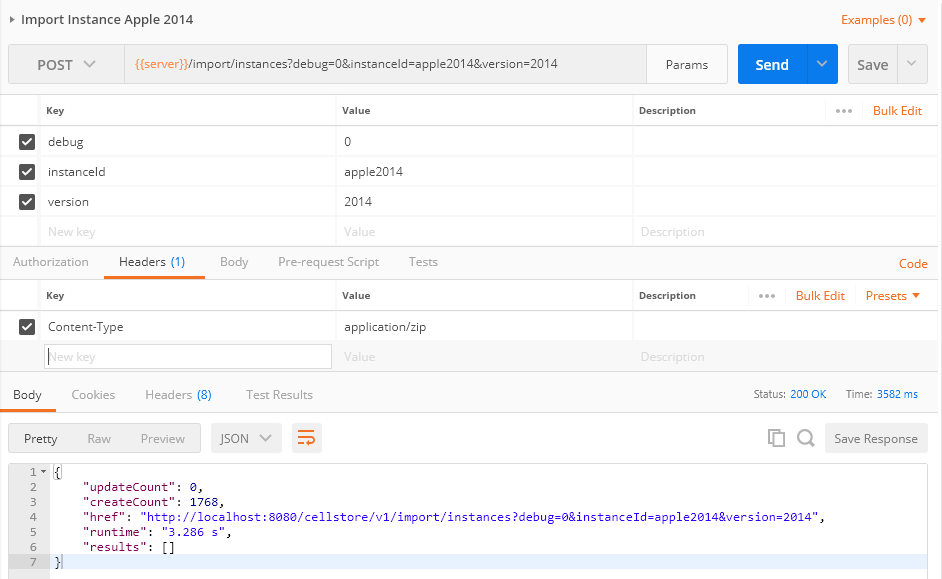Focus the request URL field
The height and width of the screenshot is (579, 942).
[385, 64]
